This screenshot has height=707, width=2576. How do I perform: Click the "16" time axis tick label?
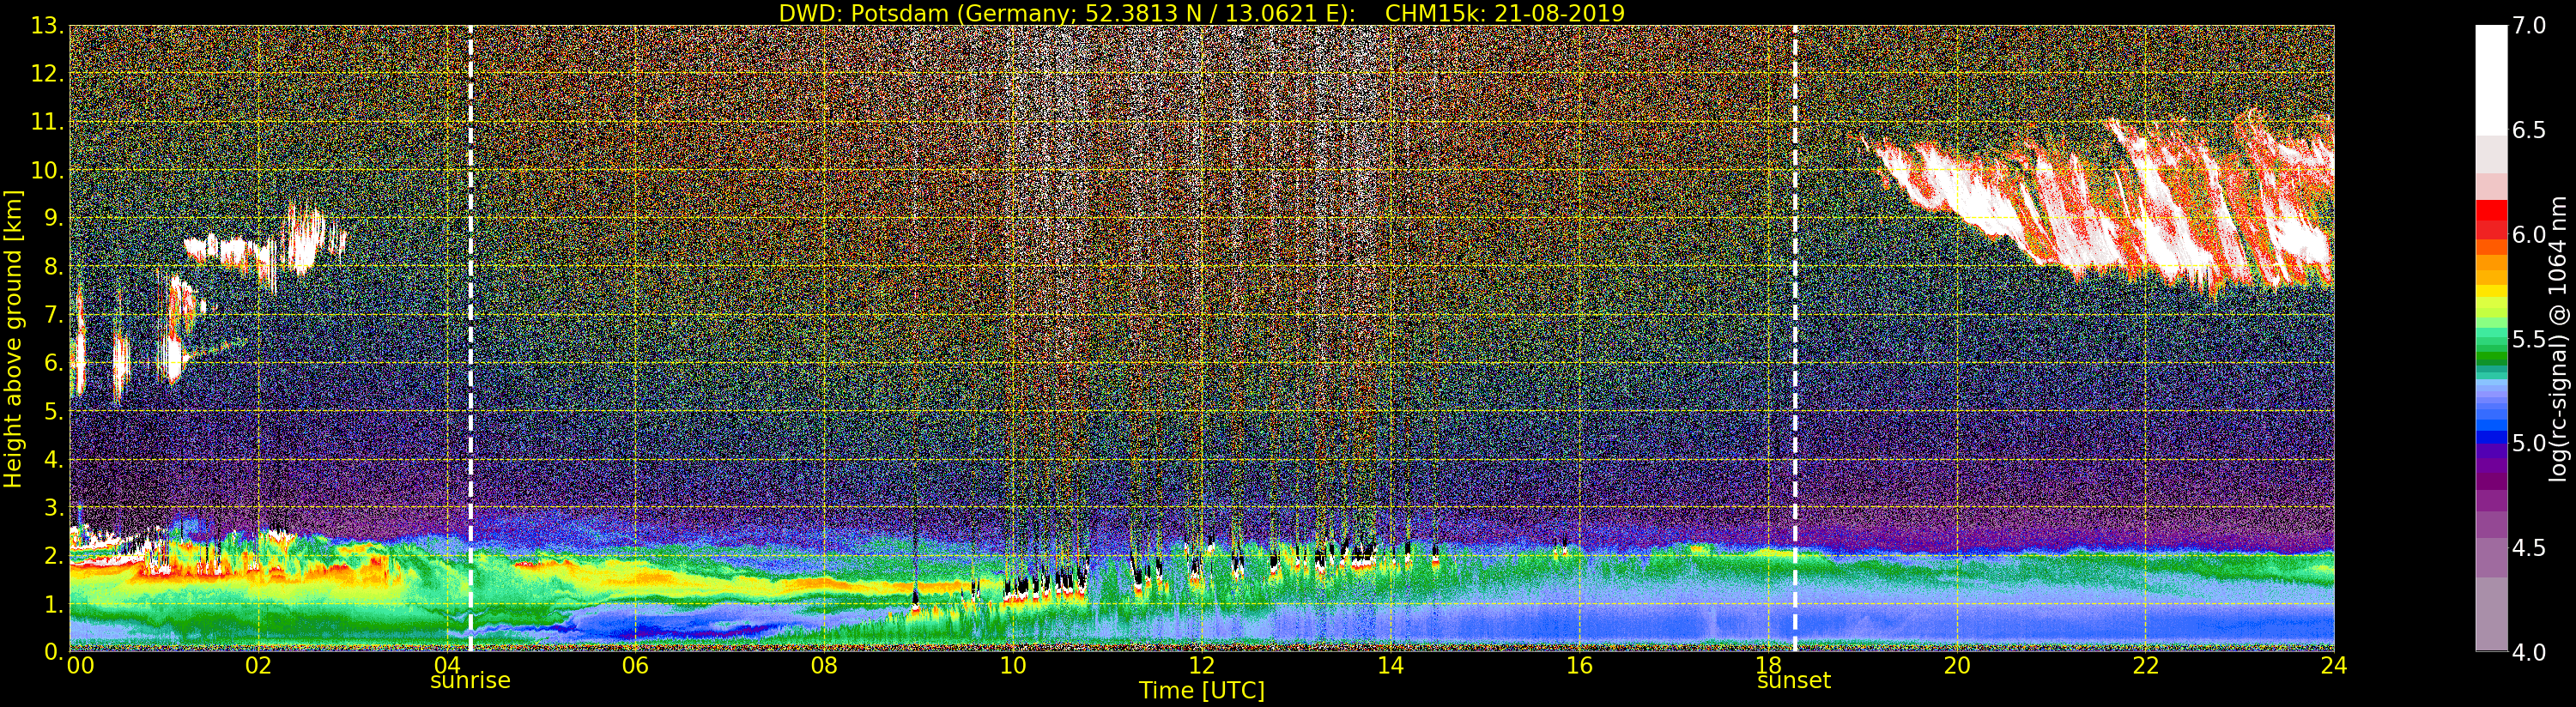click(1579, 666)
